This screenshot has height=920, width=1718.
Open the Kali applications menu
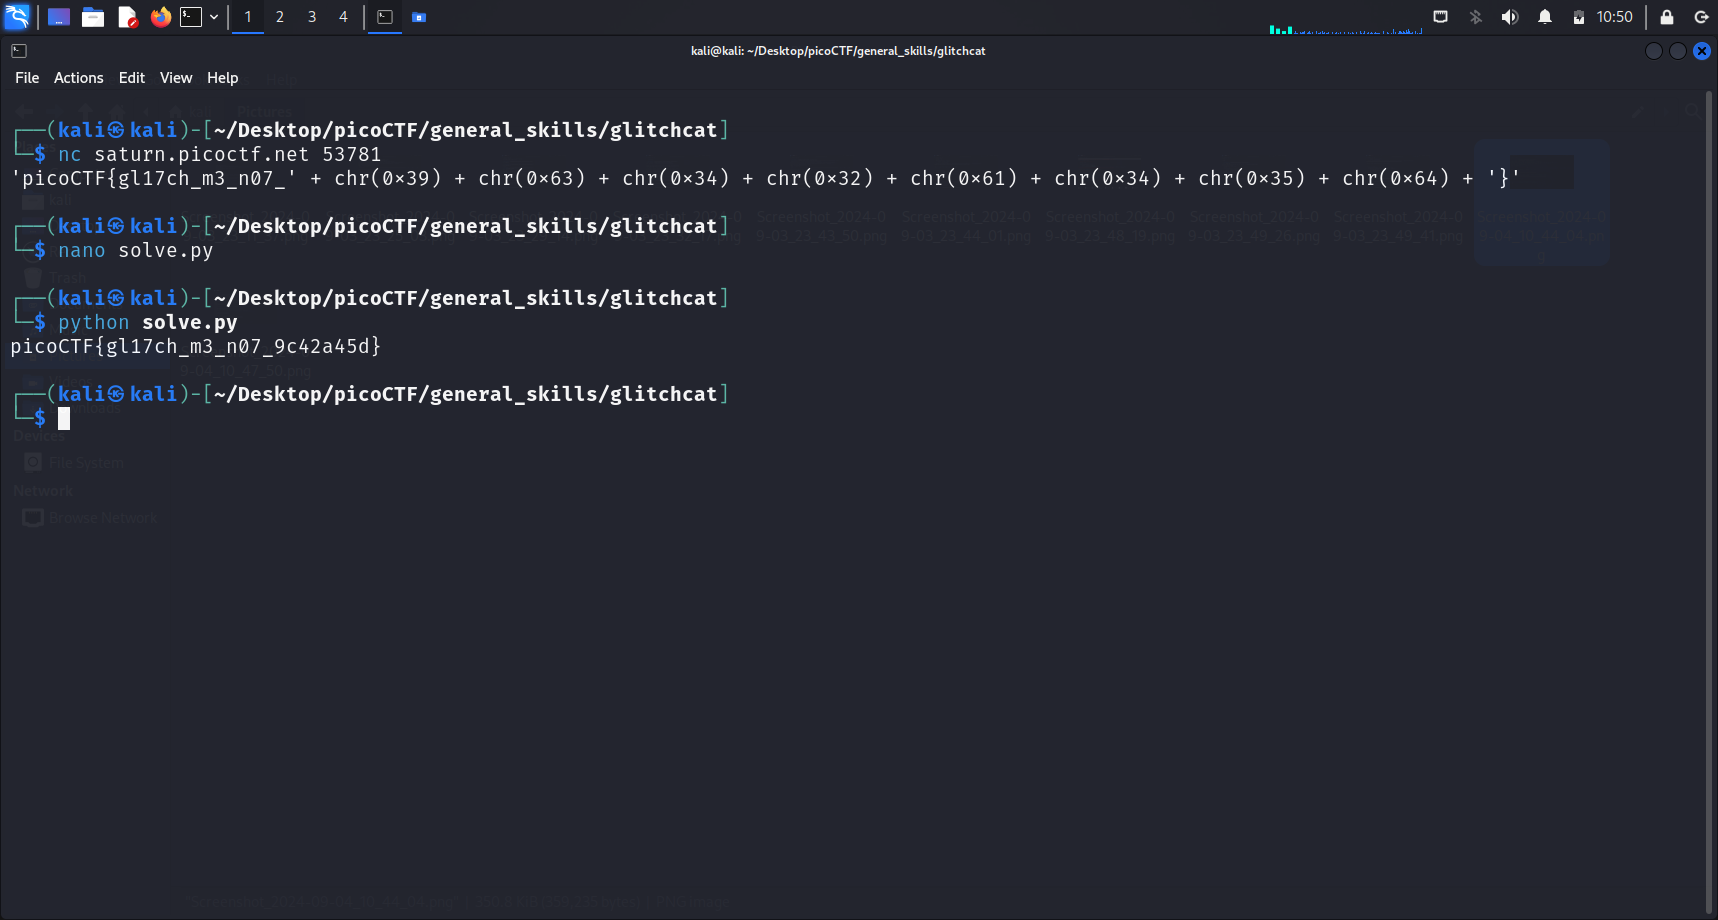pyautogui.click(x=17, y=17)
